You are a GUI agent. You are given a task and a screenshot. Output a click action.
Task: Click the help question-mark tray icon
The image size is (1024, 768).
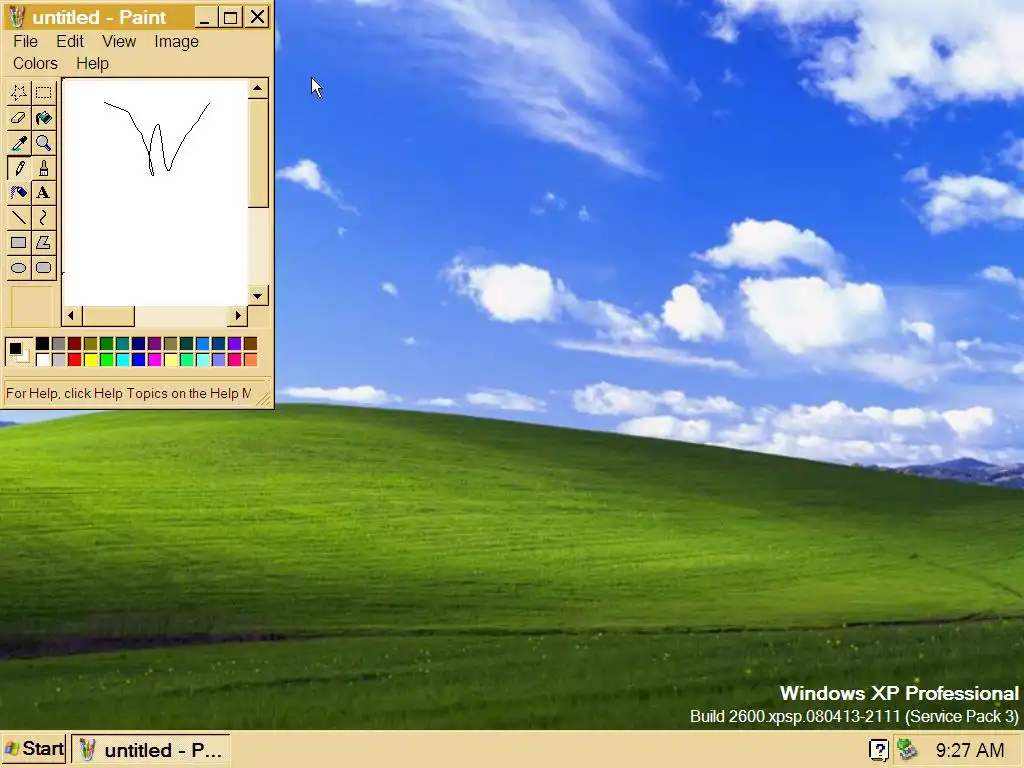click(879, 750)
